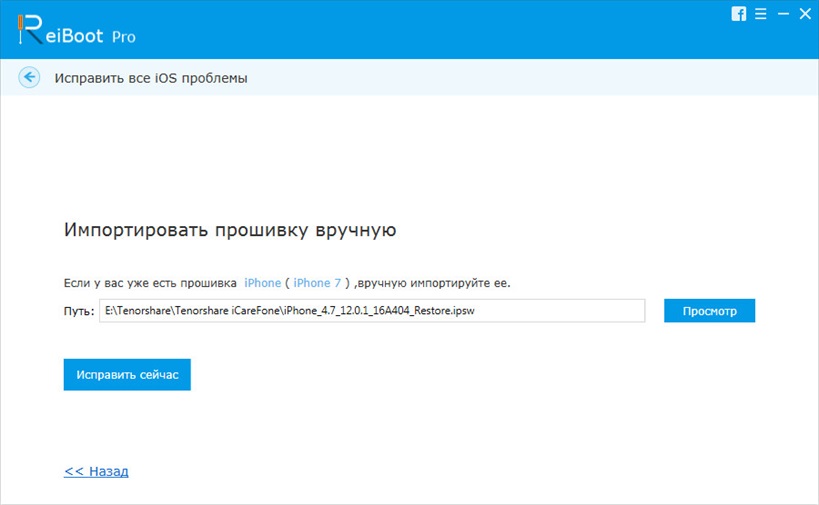Click the Исправить все iOS проблемы title
Screen dimensions: 819x505
tap(150, 77)
